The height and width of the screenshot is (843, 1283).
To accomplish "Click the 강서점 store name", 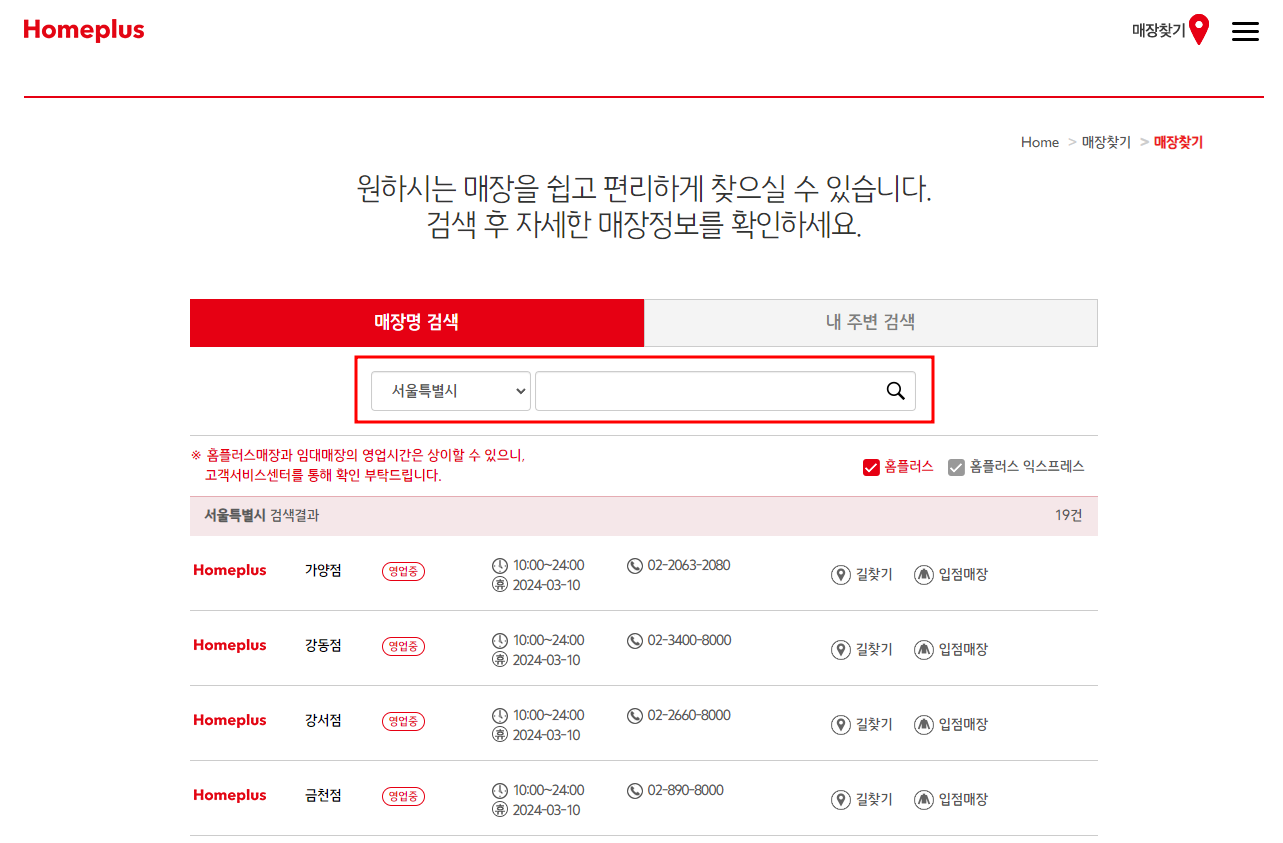I will (x=323, y=720).
